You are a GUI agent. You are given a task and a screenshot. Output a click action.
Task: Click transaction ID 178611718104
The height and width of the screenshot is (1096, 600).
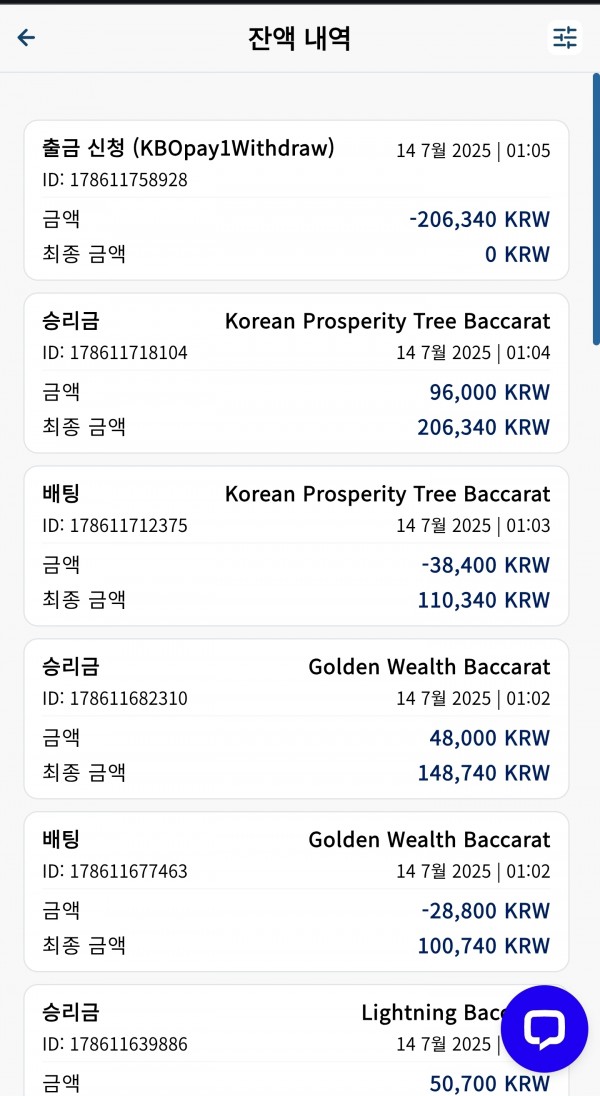(115, 352)
